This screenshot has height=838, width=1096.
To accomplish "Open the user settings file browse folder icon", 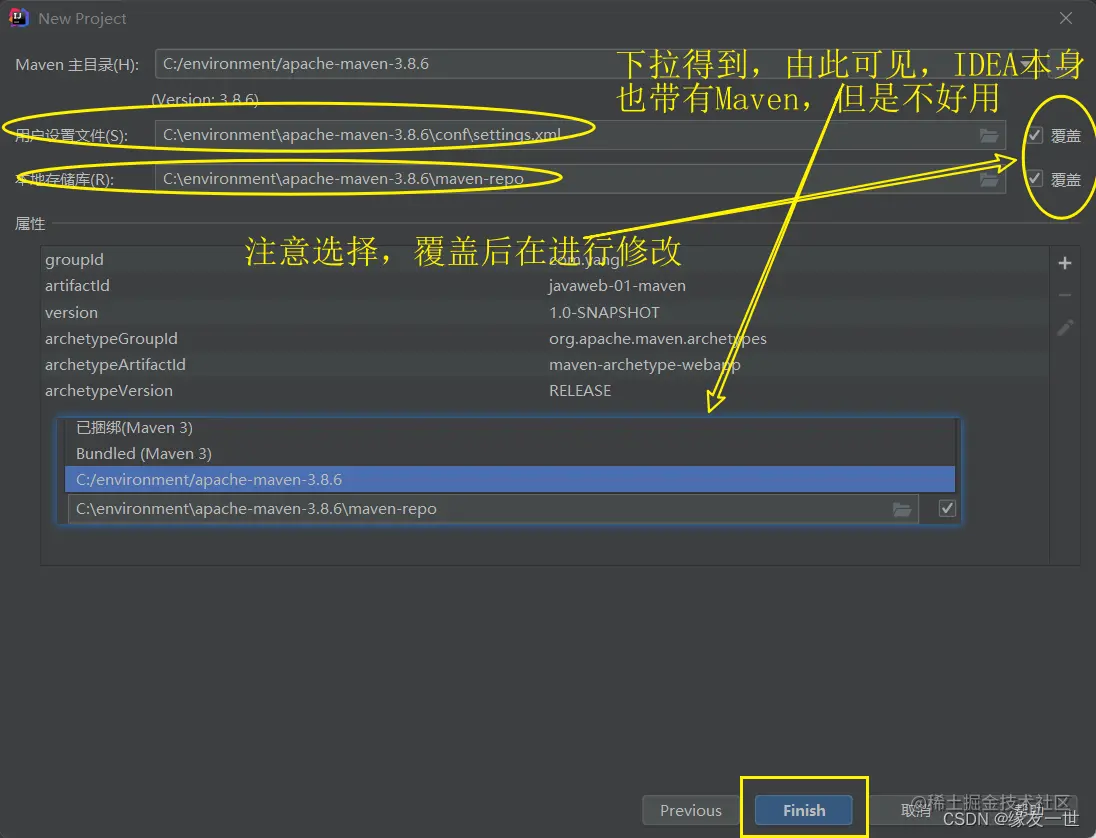I will click(x=990, y=134).
